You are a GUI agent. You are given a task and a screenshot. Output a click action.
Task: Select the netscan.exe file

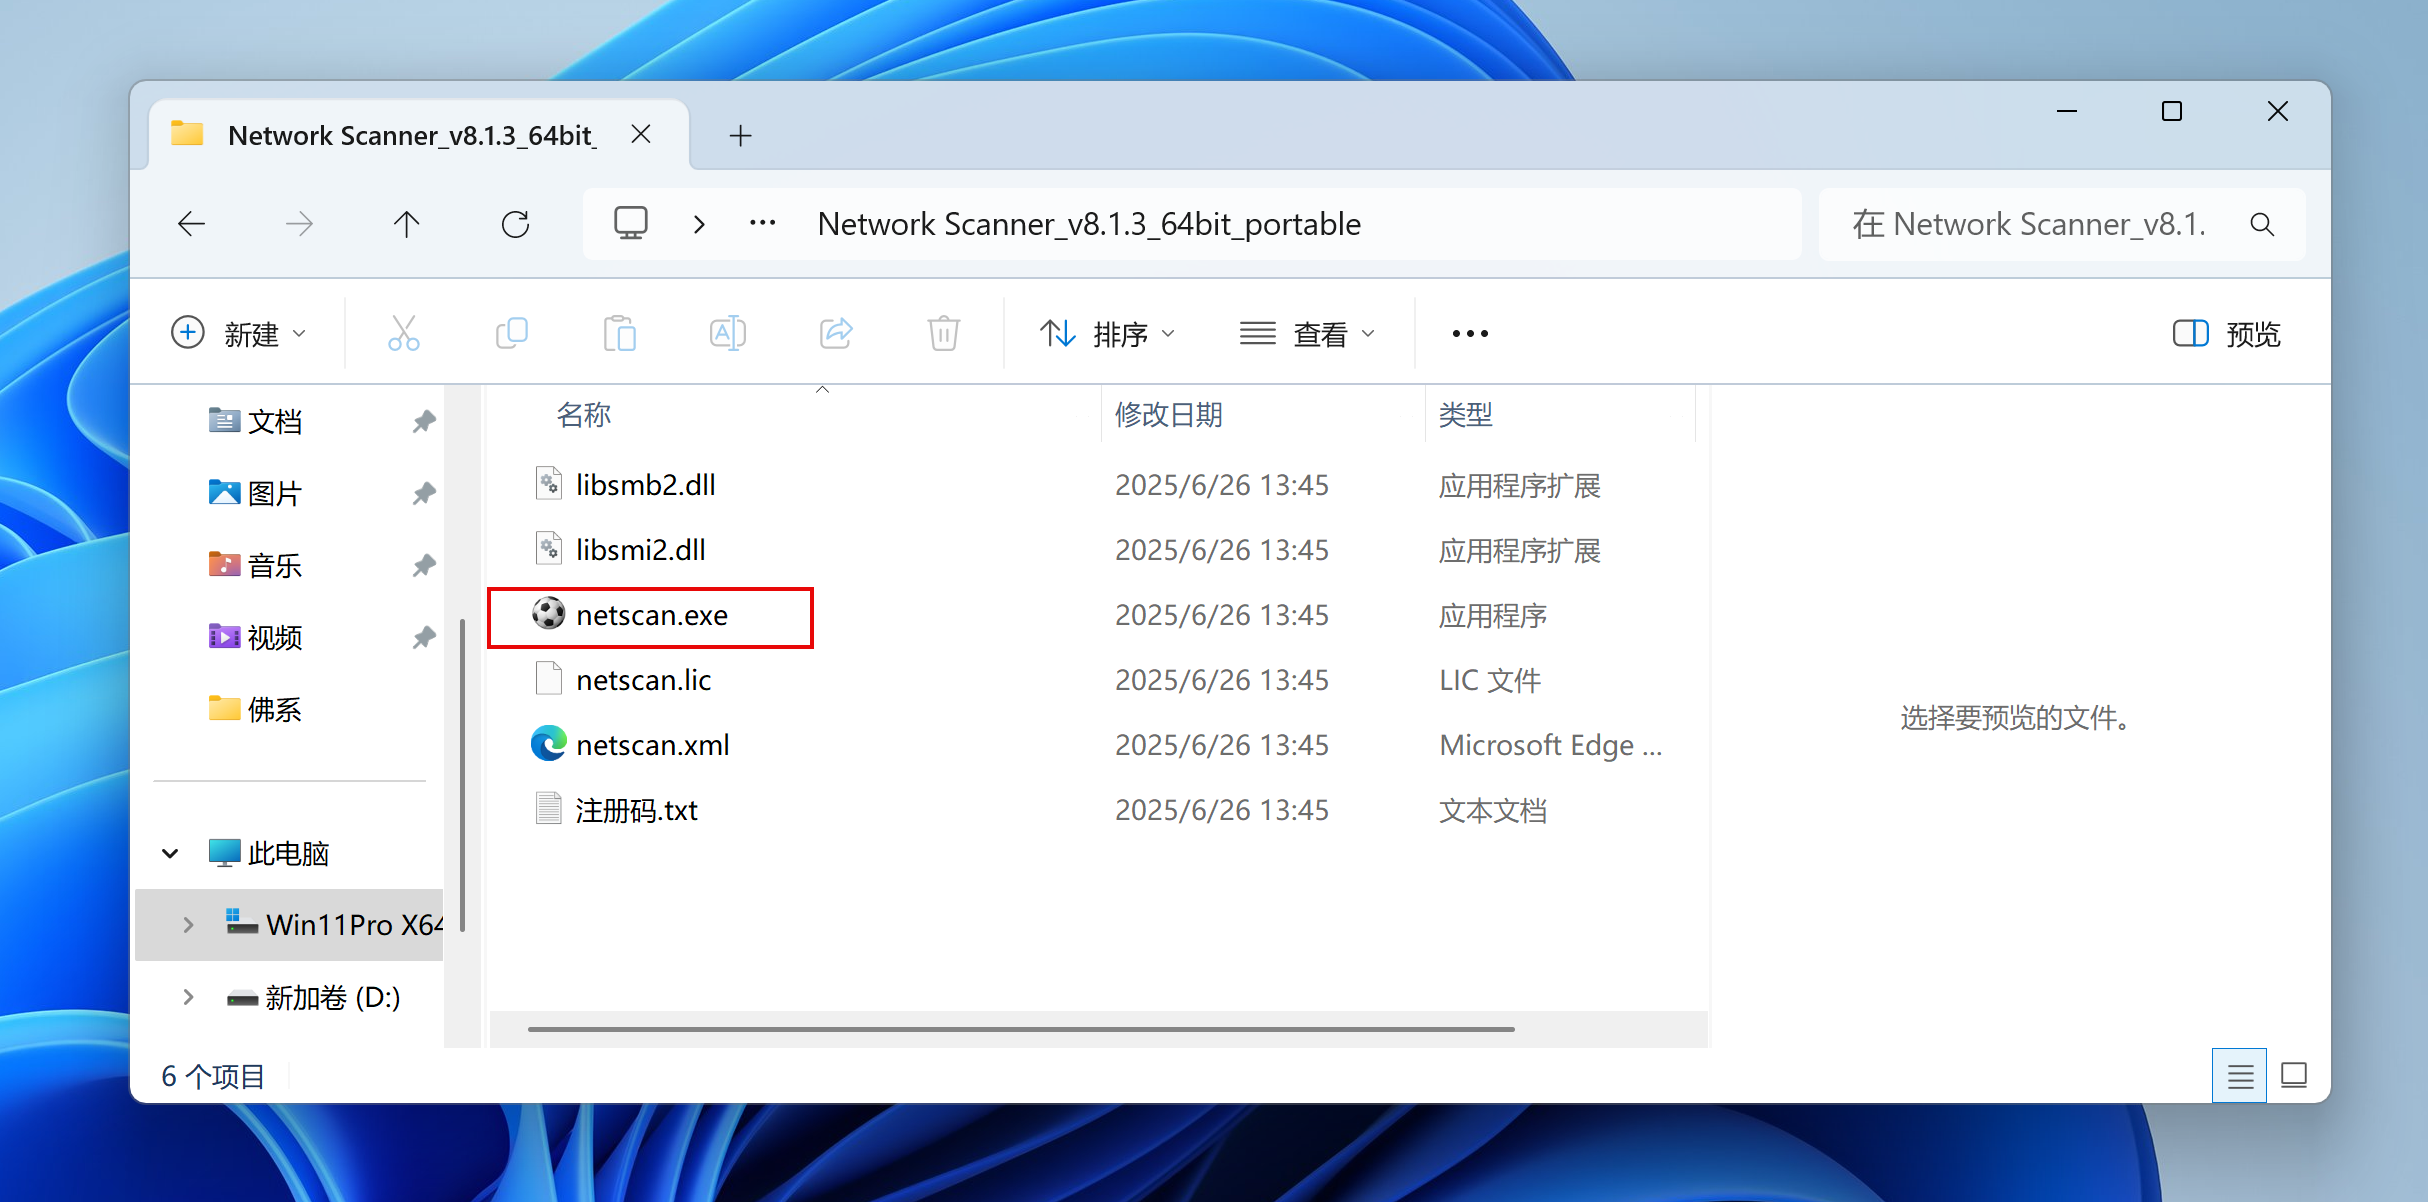[651, 615]
